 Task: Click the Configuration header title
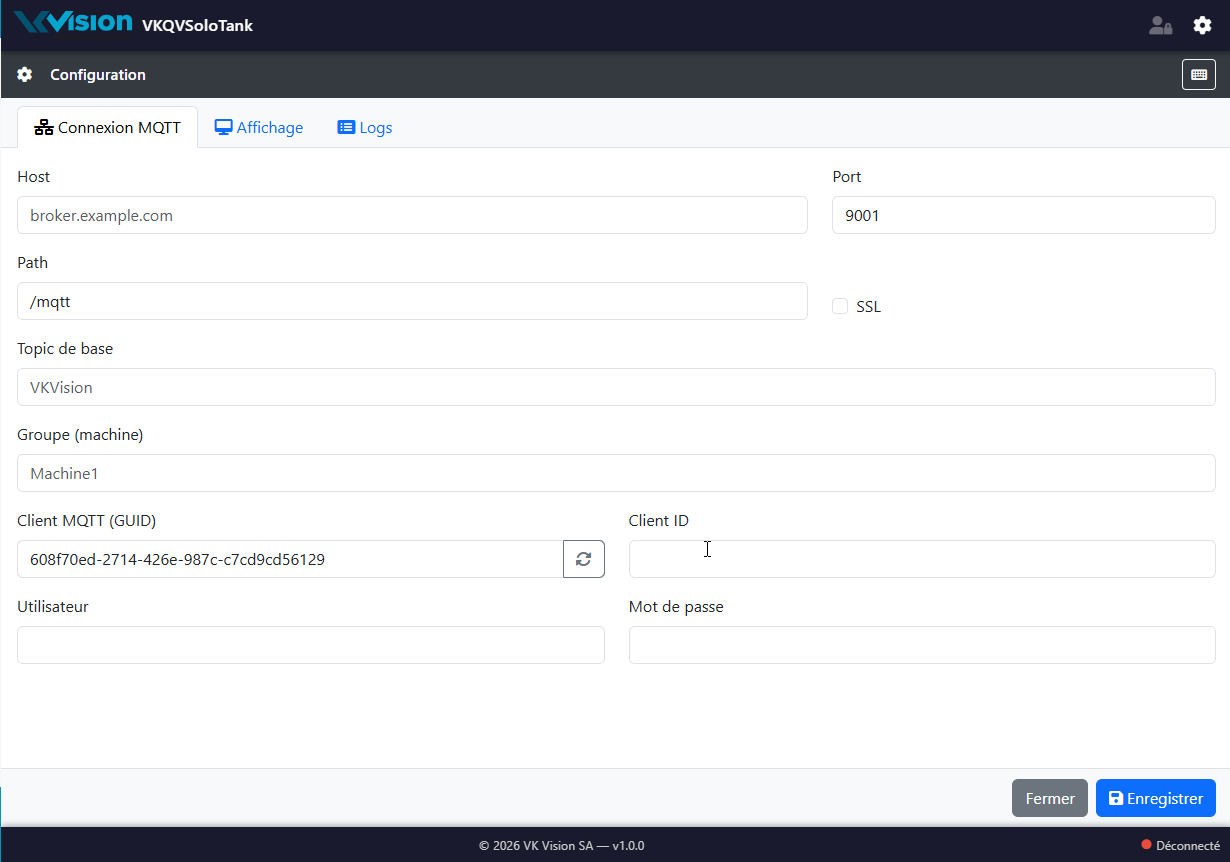click(x=98, y=75)
